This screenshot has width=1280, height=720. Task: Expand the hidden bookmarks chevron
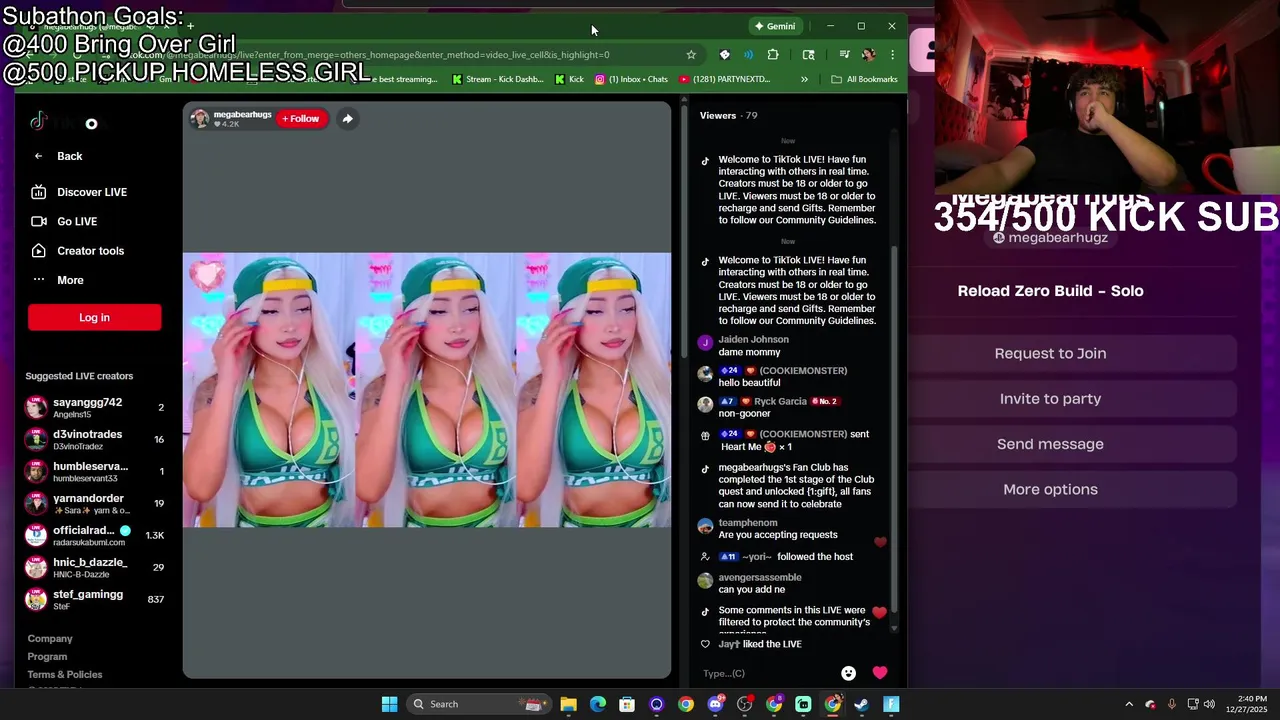804,79
